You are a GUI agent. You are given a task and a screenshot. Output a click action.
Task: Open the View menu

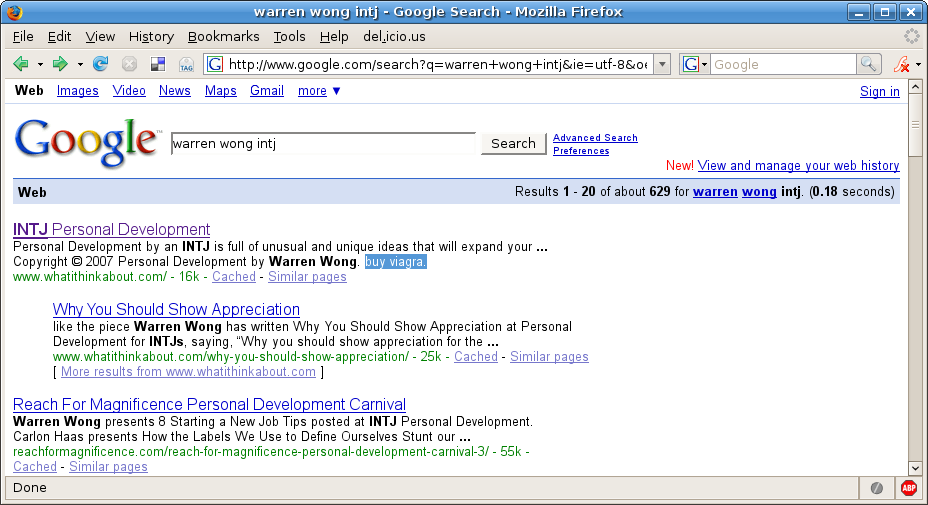(x=100, y=37)
